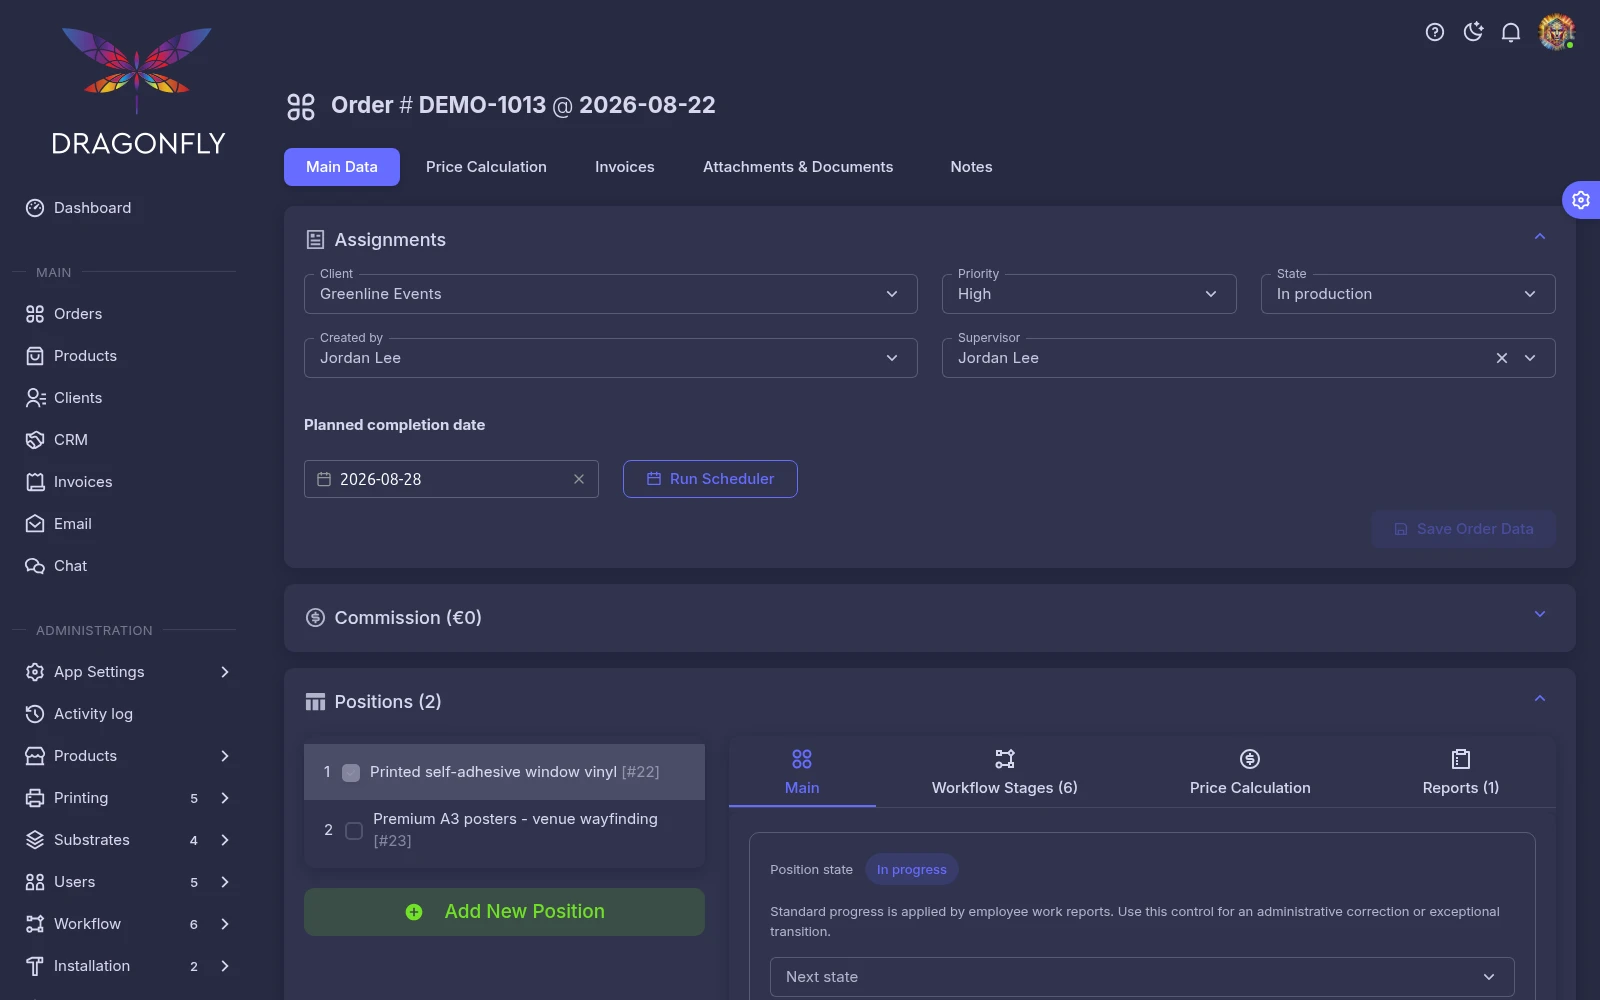Screen dimensions: 1600x1000
Task: Open Workflow Stages (6) position tab
Action: (1005, 772)
